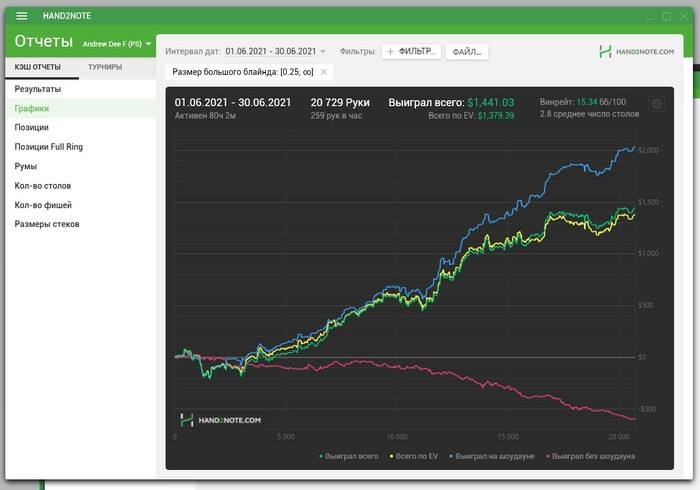Remove the big blind size filter

[x=324, y=72]
